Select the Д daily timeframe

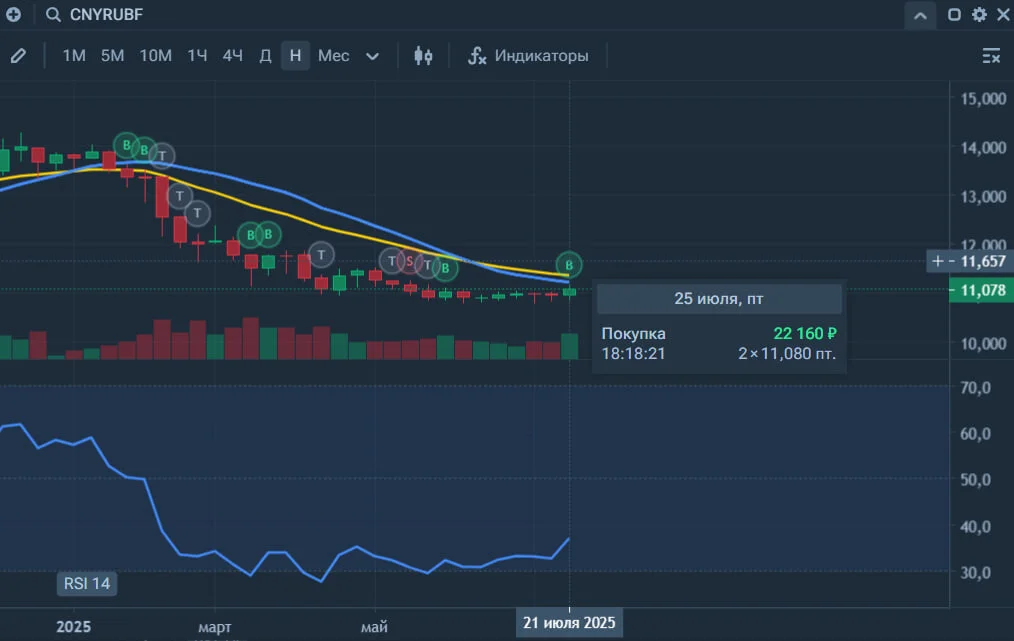point(265,56)
